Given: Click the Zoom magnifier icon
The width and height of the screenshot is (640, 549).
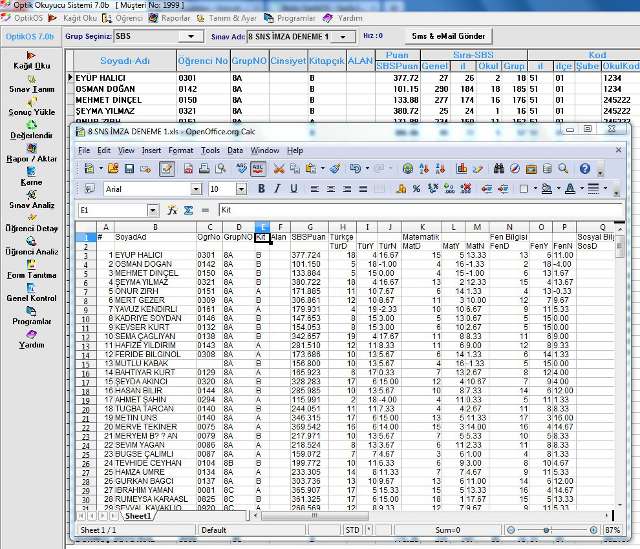Looking at the screenshot, I should pyautogui.click(x=563, y=169).
